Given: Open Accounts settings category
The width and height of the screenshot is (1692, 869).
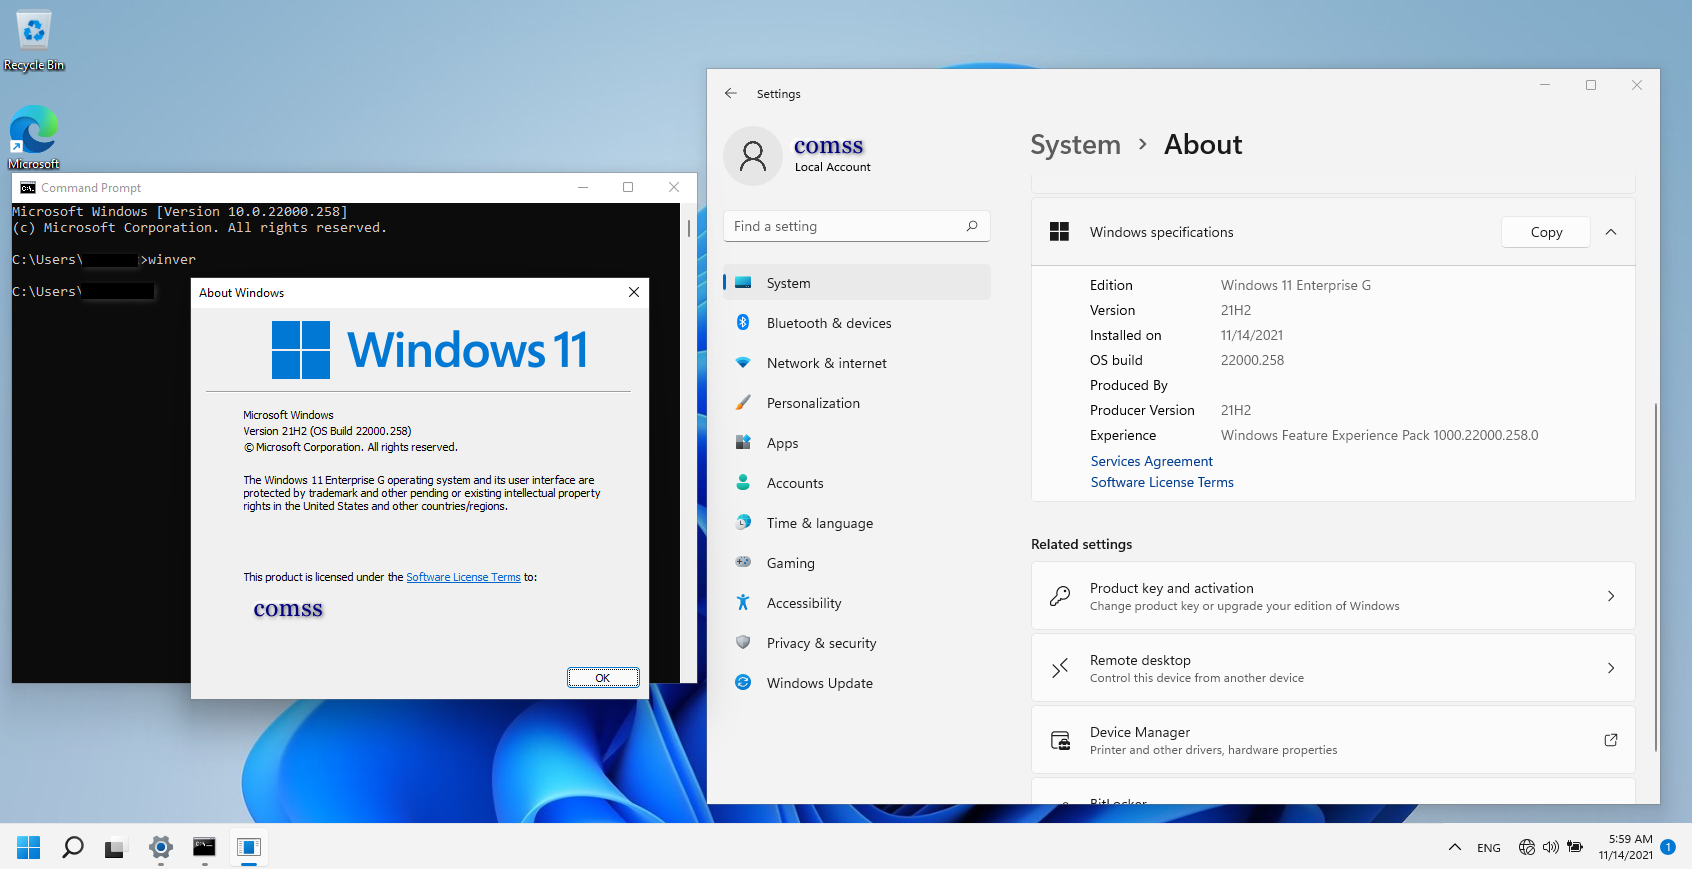Looking at the screenshot, I should [x=856, y=483].
